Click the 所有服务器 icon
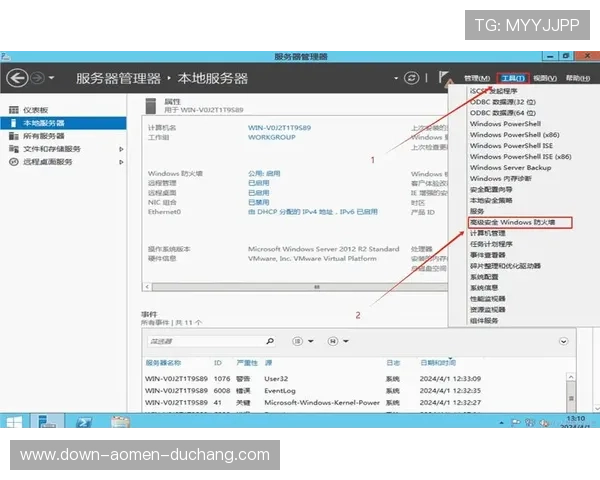The image size is (600, 480). coord(14,136)
